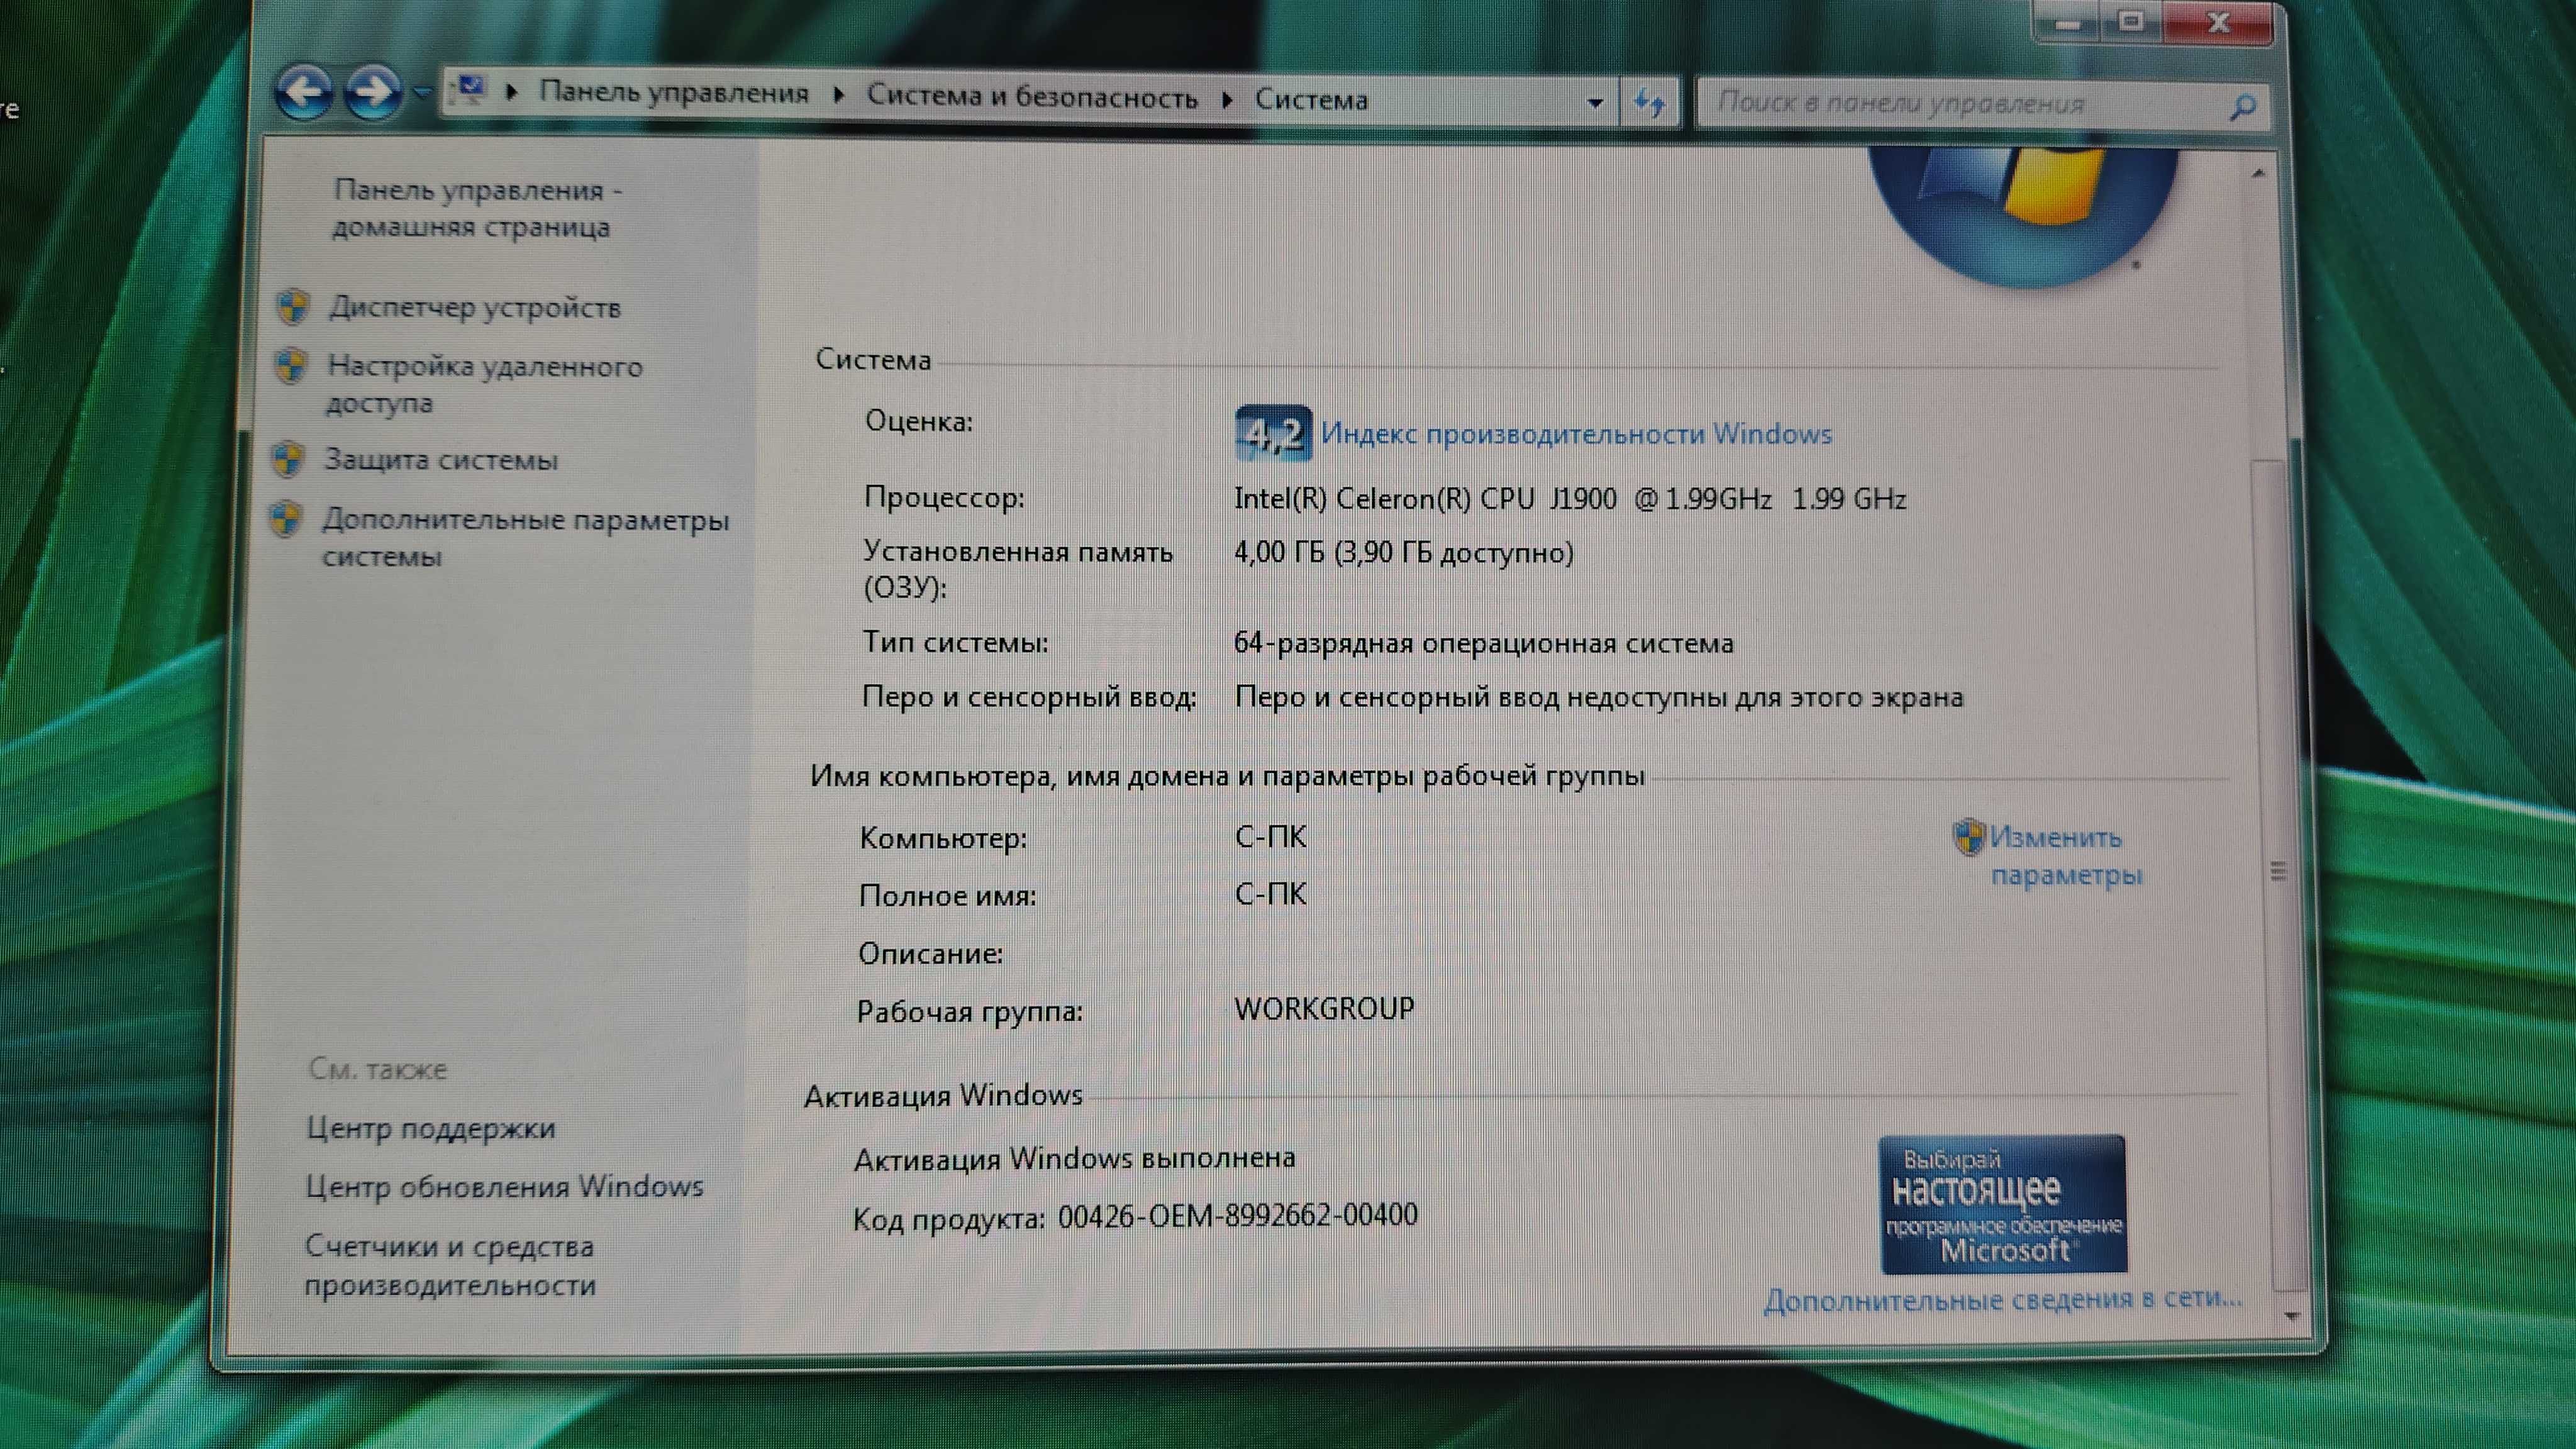The image size is (2576, 1449).
Task: Click the 'С-ПК' value next to 'Компьютер:'
Action: coord(1270,837)
